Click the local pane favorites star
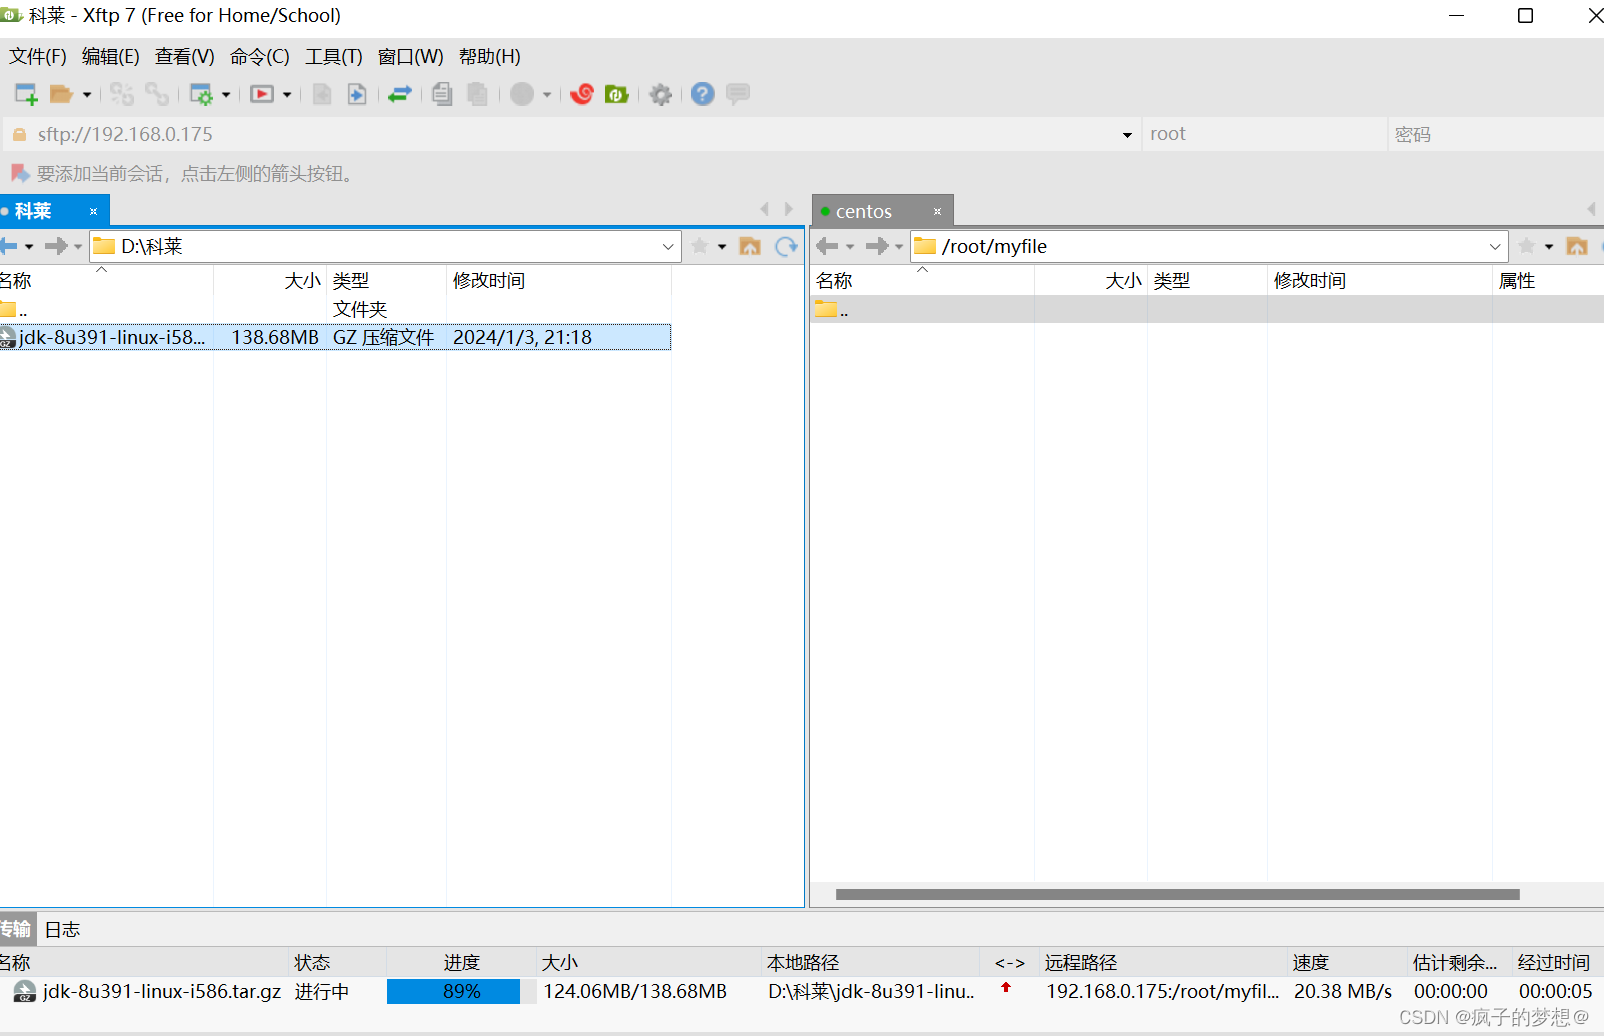1604x1036 pixels. click(700, 246)
